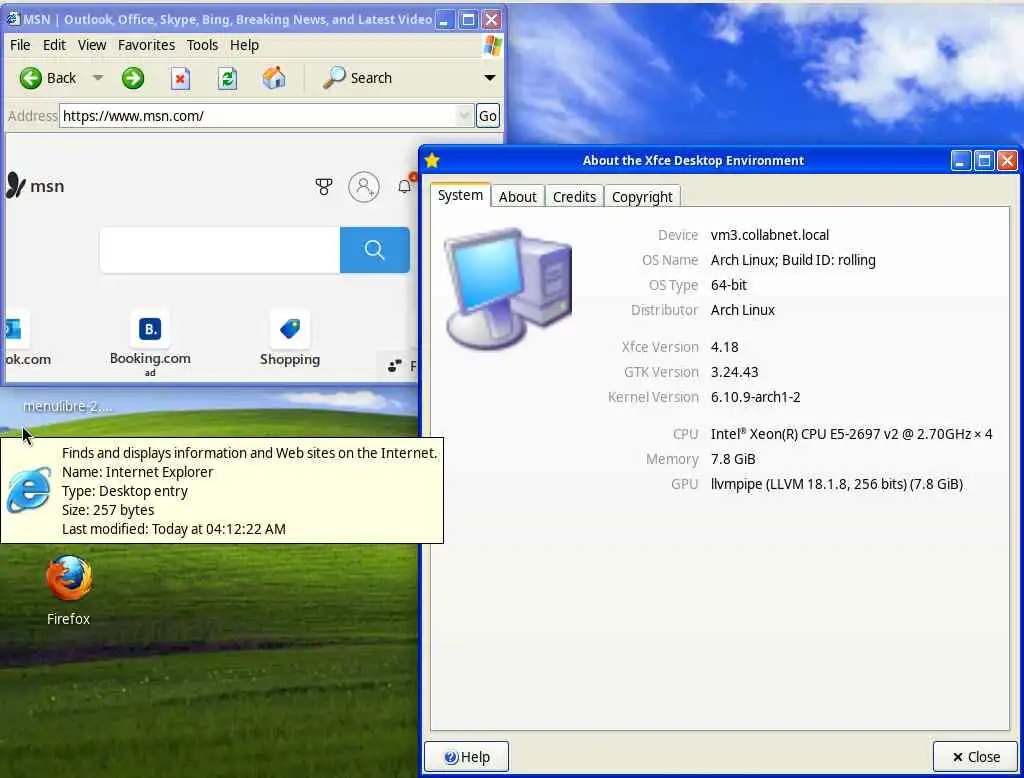The width and height of the screenshot is (1024, 778).
Task: Click the Close button in Xfce dialog
Action: (x=976, y=756)
